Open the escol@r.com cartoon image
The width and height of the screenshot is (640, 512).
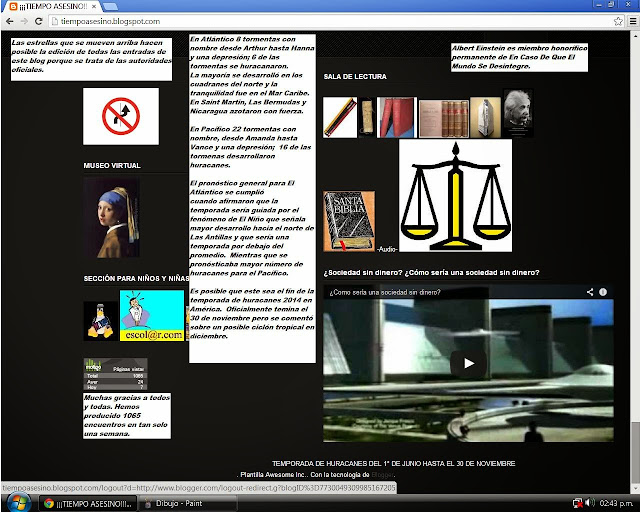point(152,315)
